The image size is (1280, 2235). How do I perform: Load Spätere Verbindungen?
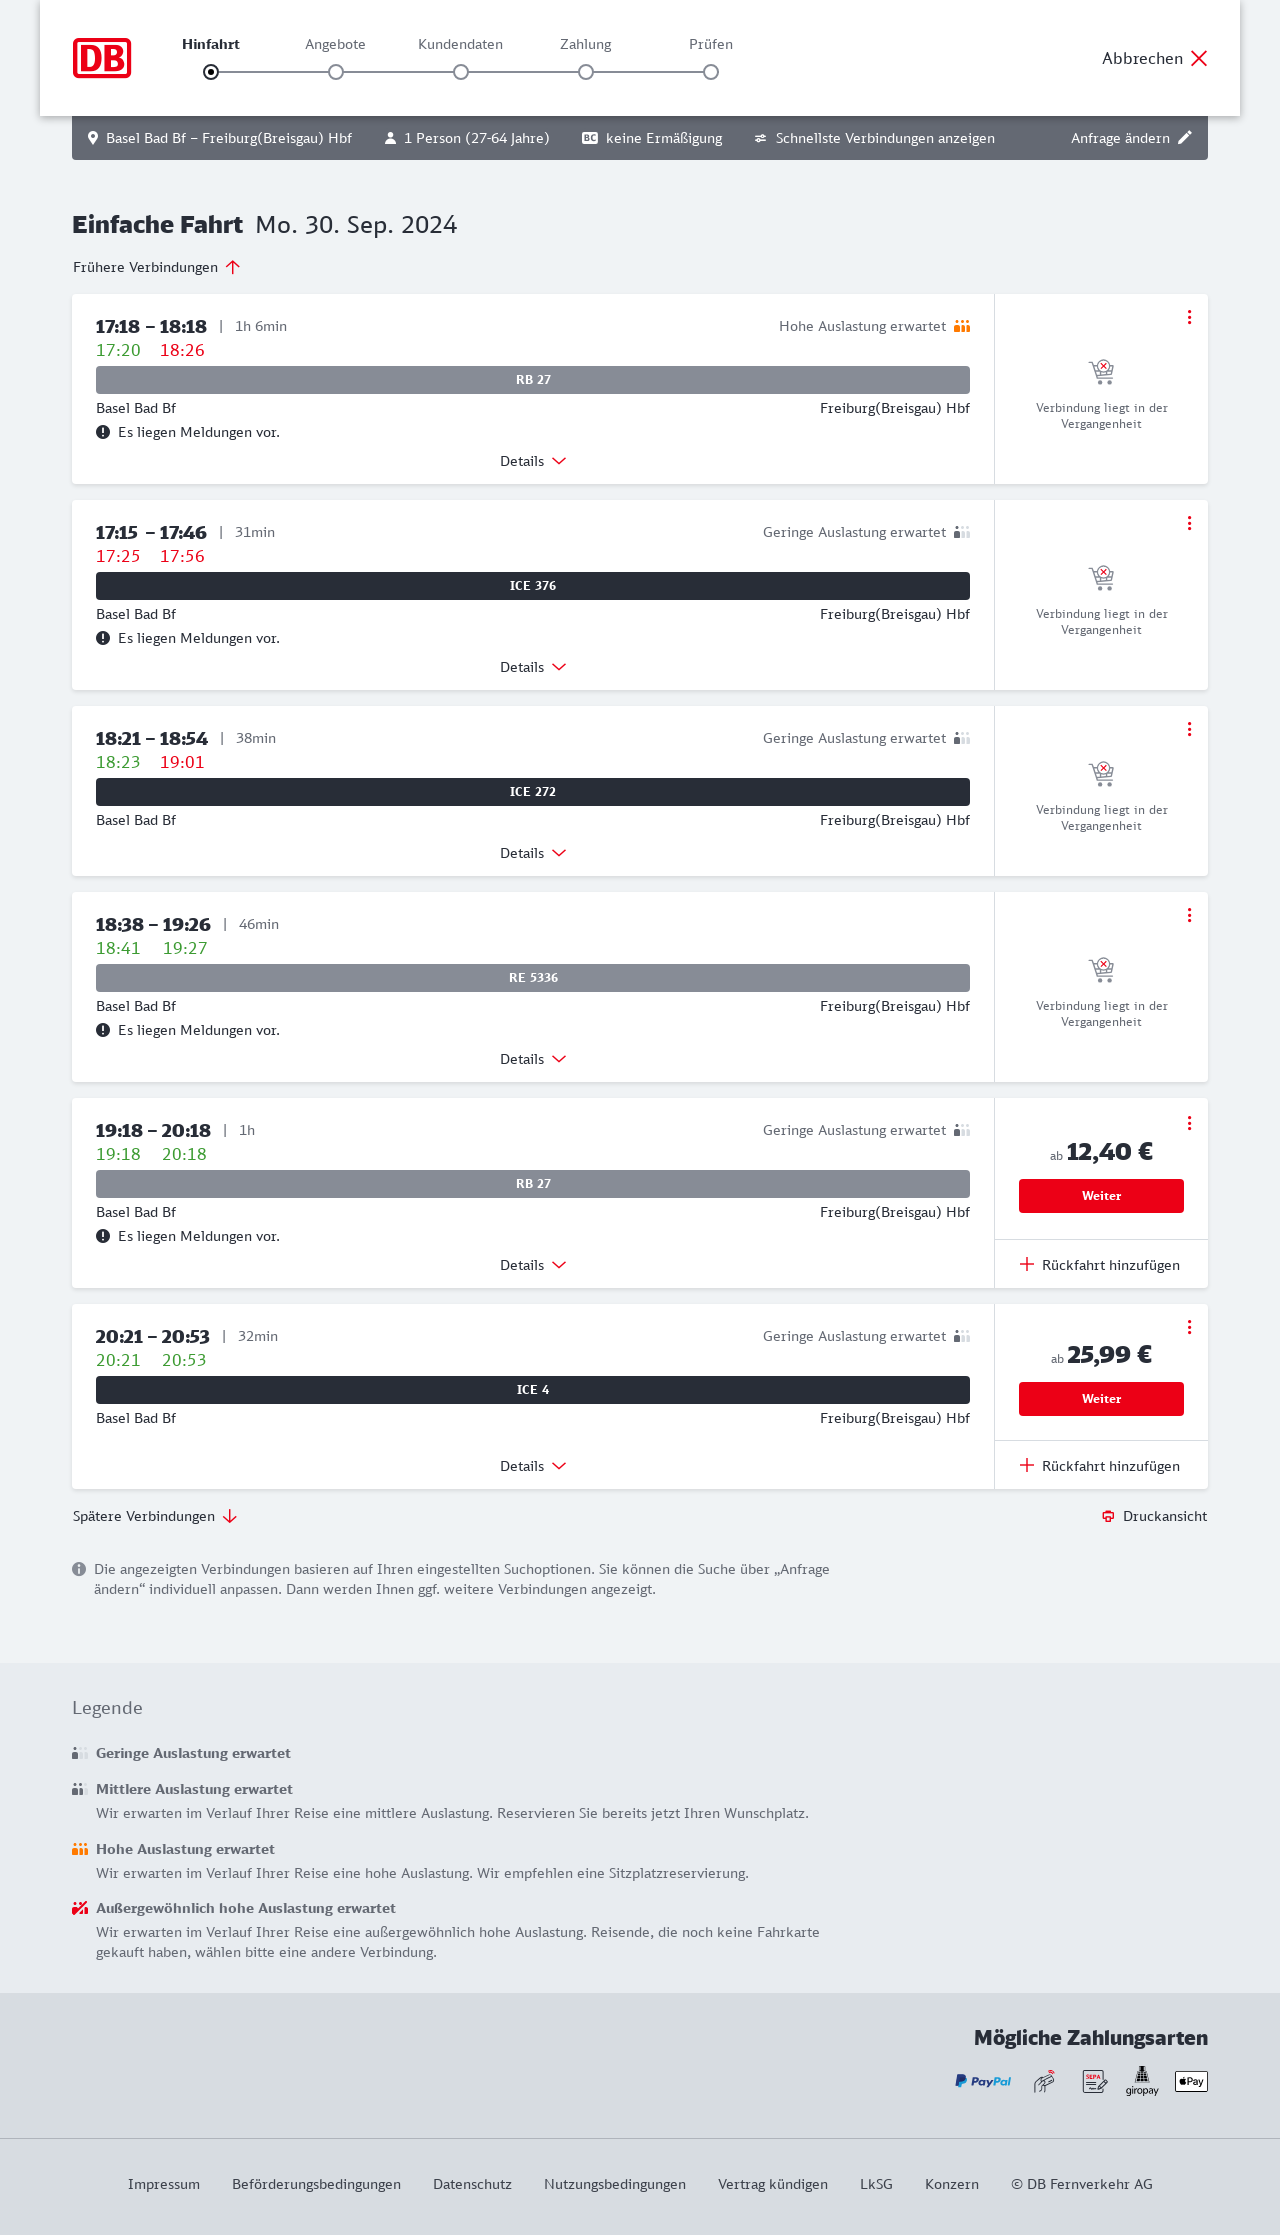click(x=155, y=1516)
